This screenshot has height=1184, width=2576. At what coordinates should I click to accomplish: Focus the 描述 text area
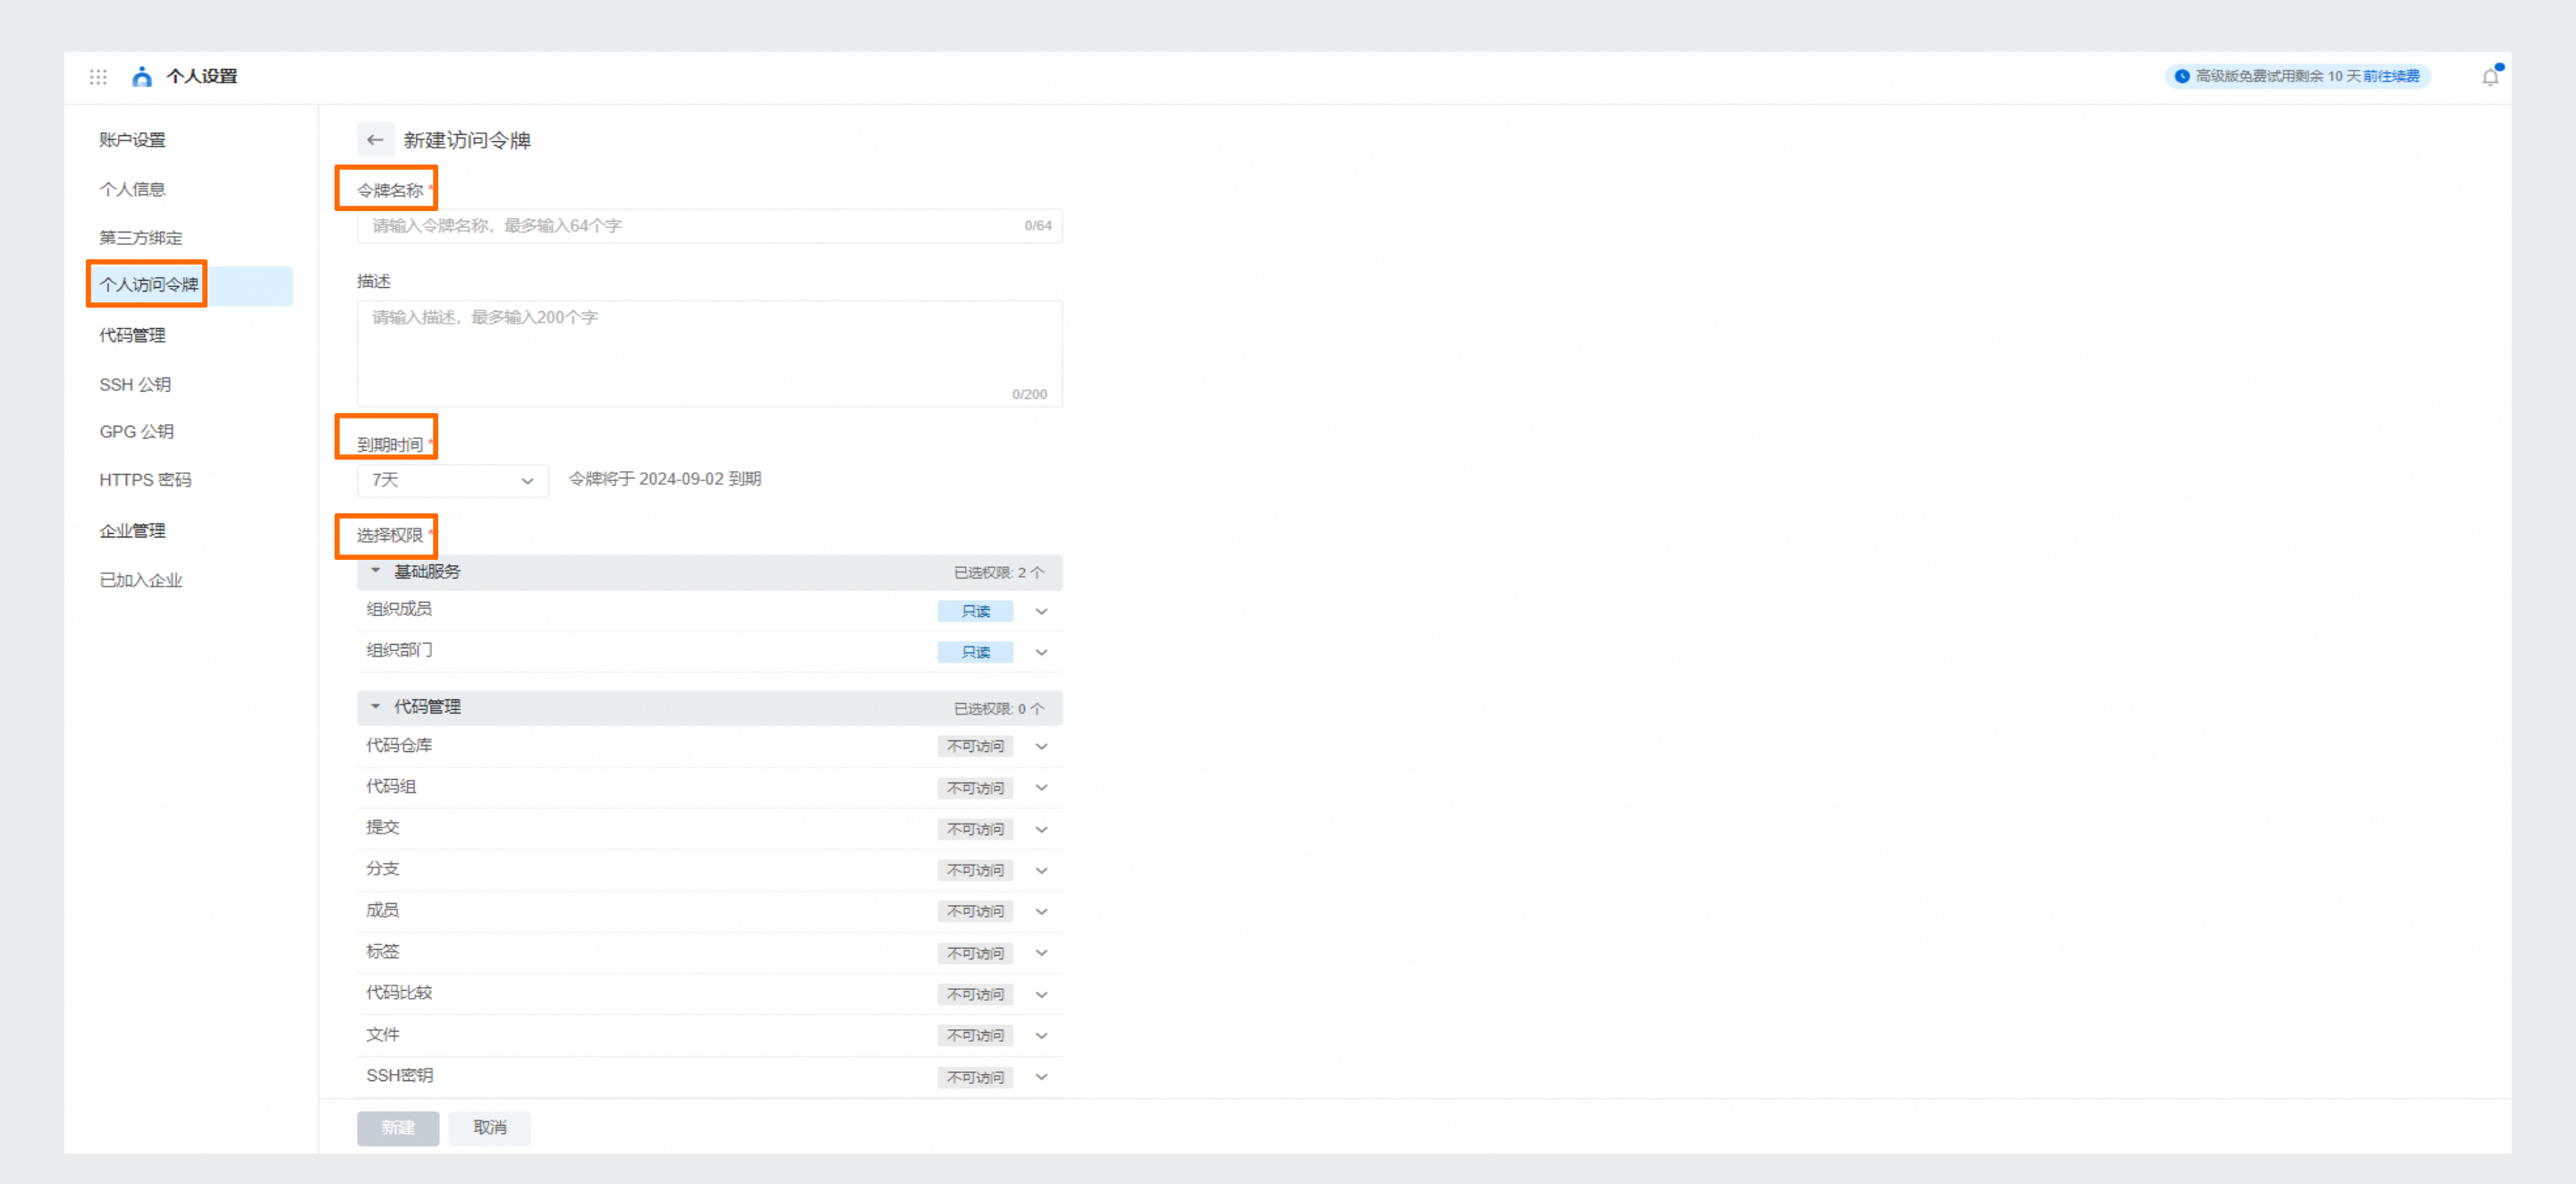point(709,353)
